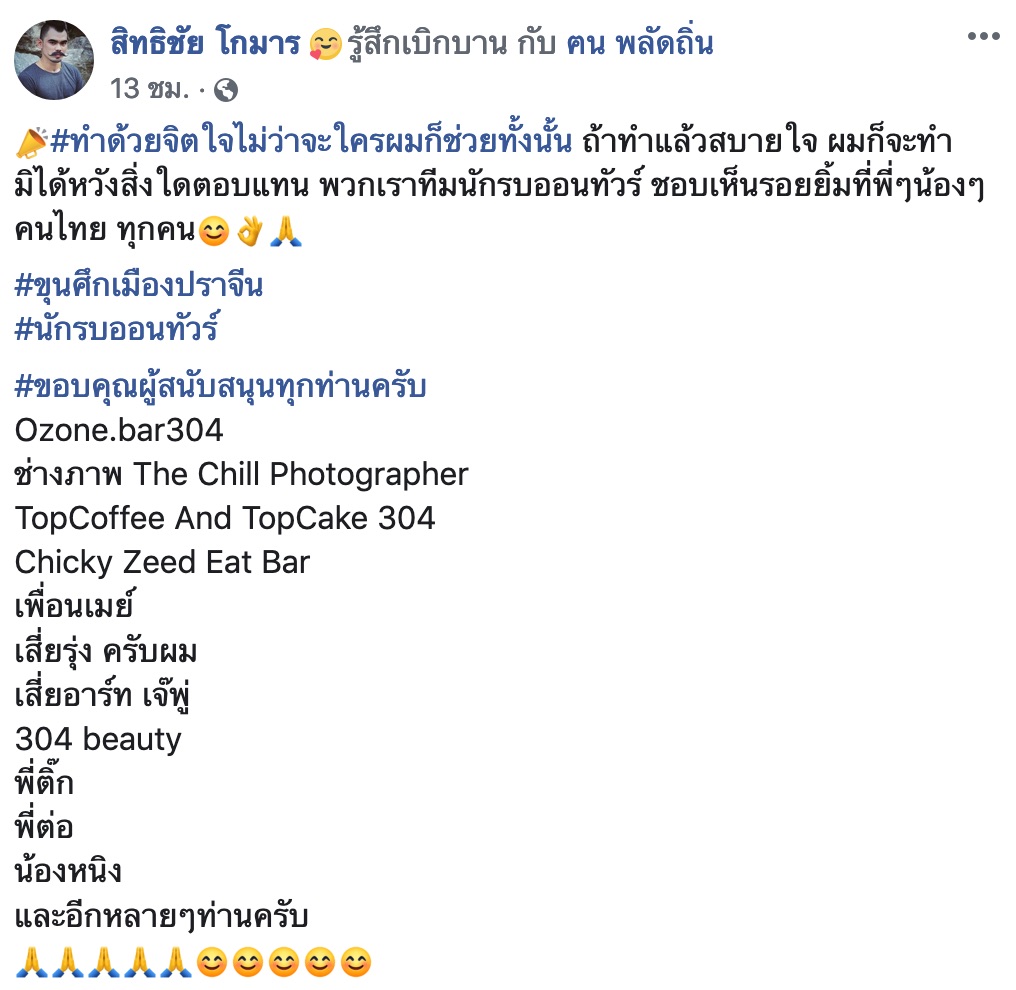1016x990 pixels.
Task: Open hashtag #ทำด้วยจิตใจไม่ว่าจะใครผมก็ช่วยทั้งนั้น
Action: (x=311, y=141)
